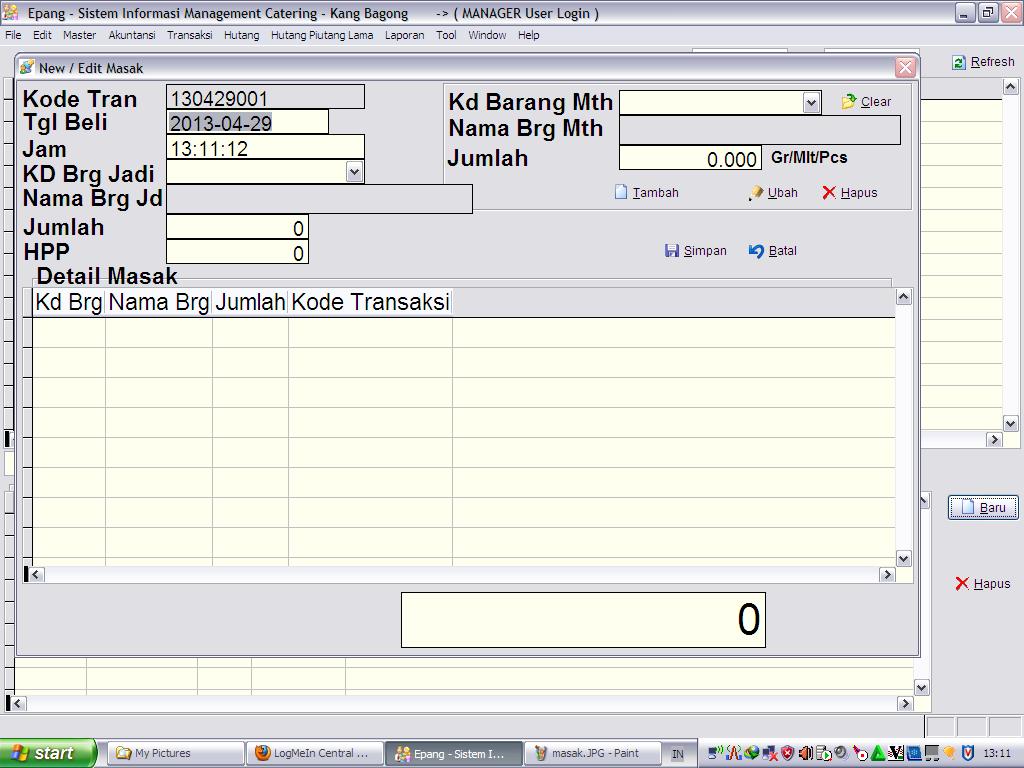The image size is (1024, 768).
Task: Click the Ubah pencil edit icon
Action: pos(756,193)
